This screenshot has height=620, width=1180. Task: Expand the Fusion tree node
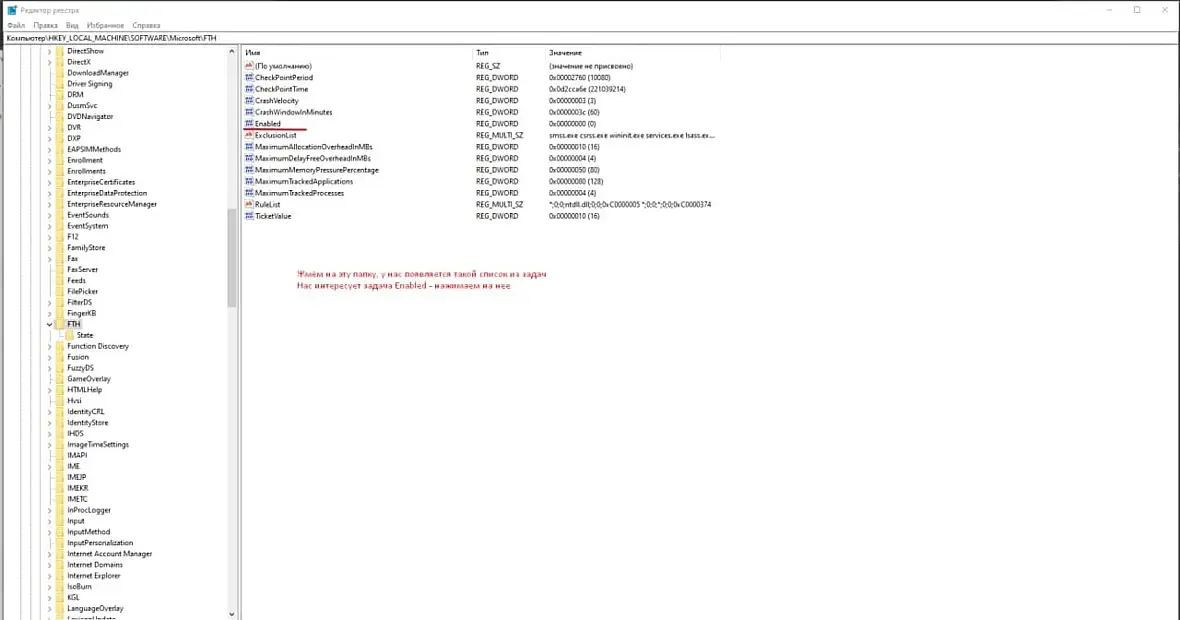pyautogui.click(x=50, y=357)
